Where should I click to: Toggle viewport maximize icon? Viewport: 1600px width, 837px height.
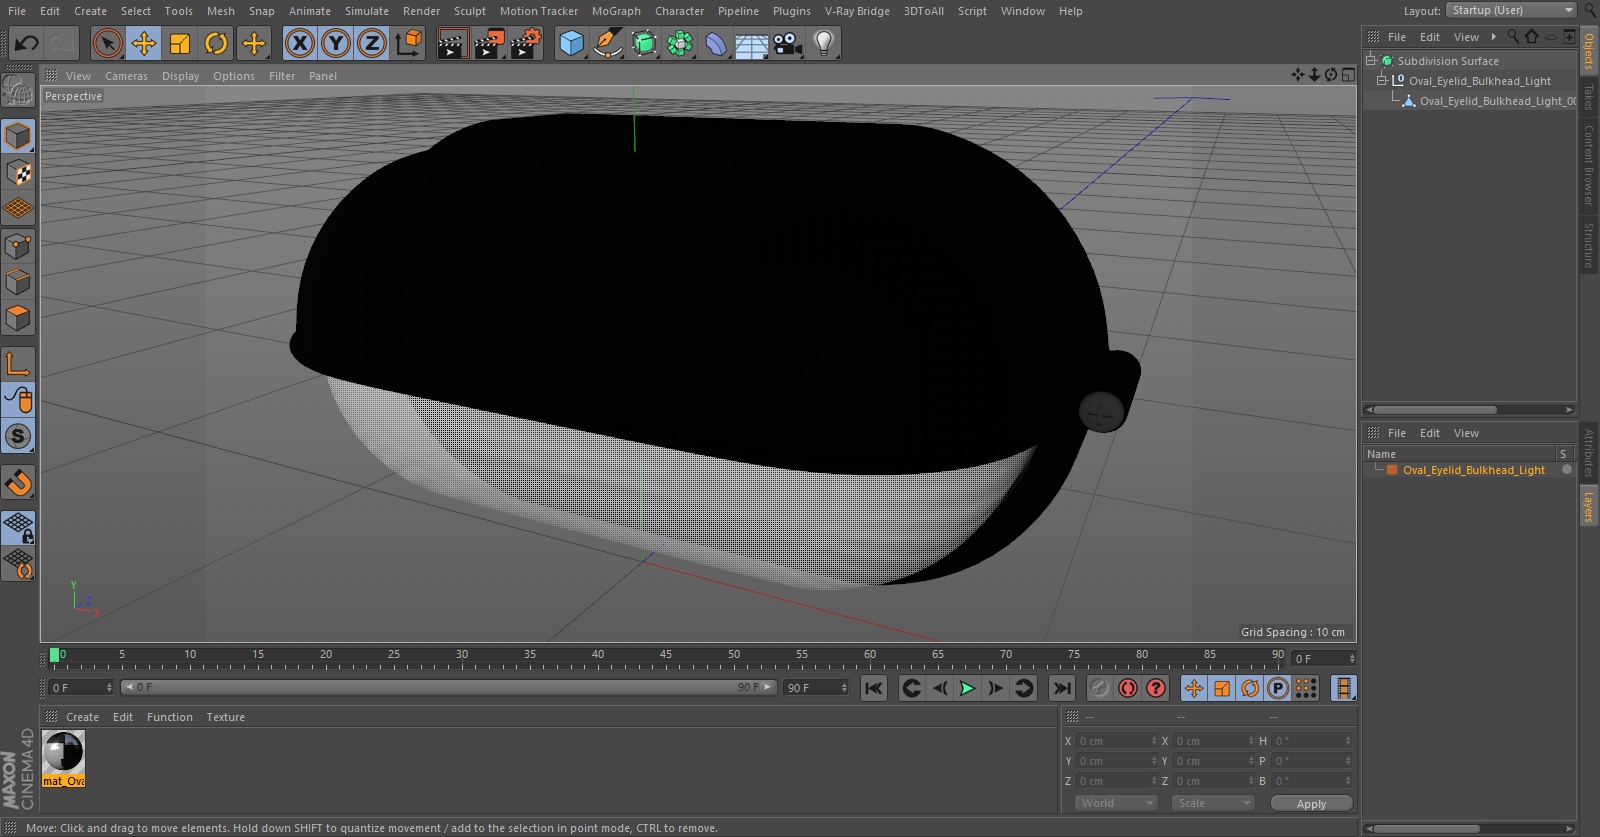pos(1348,75)
